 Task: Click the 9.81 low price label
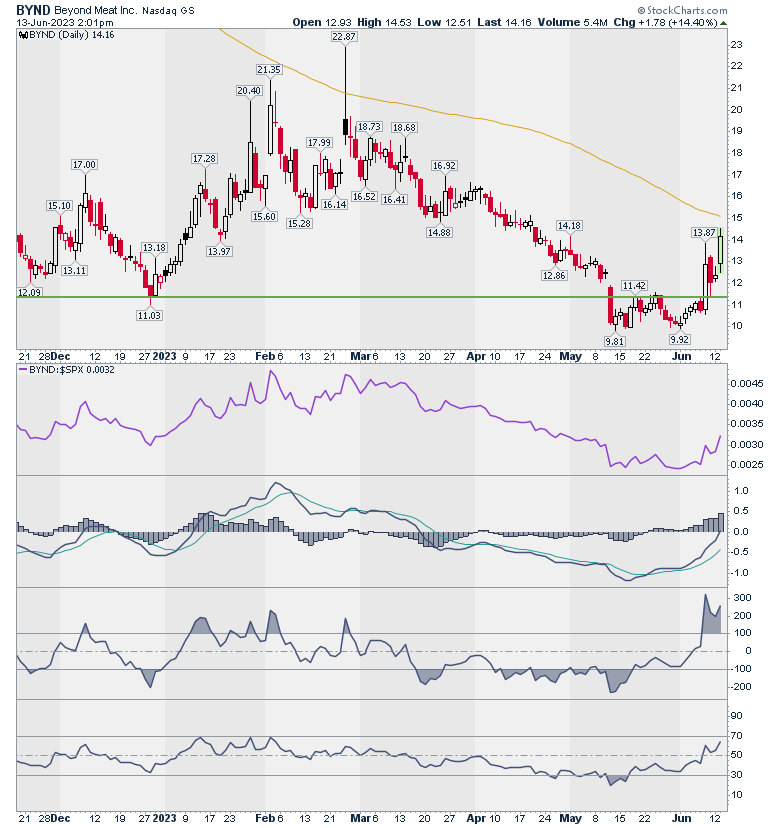pos(614,341)
